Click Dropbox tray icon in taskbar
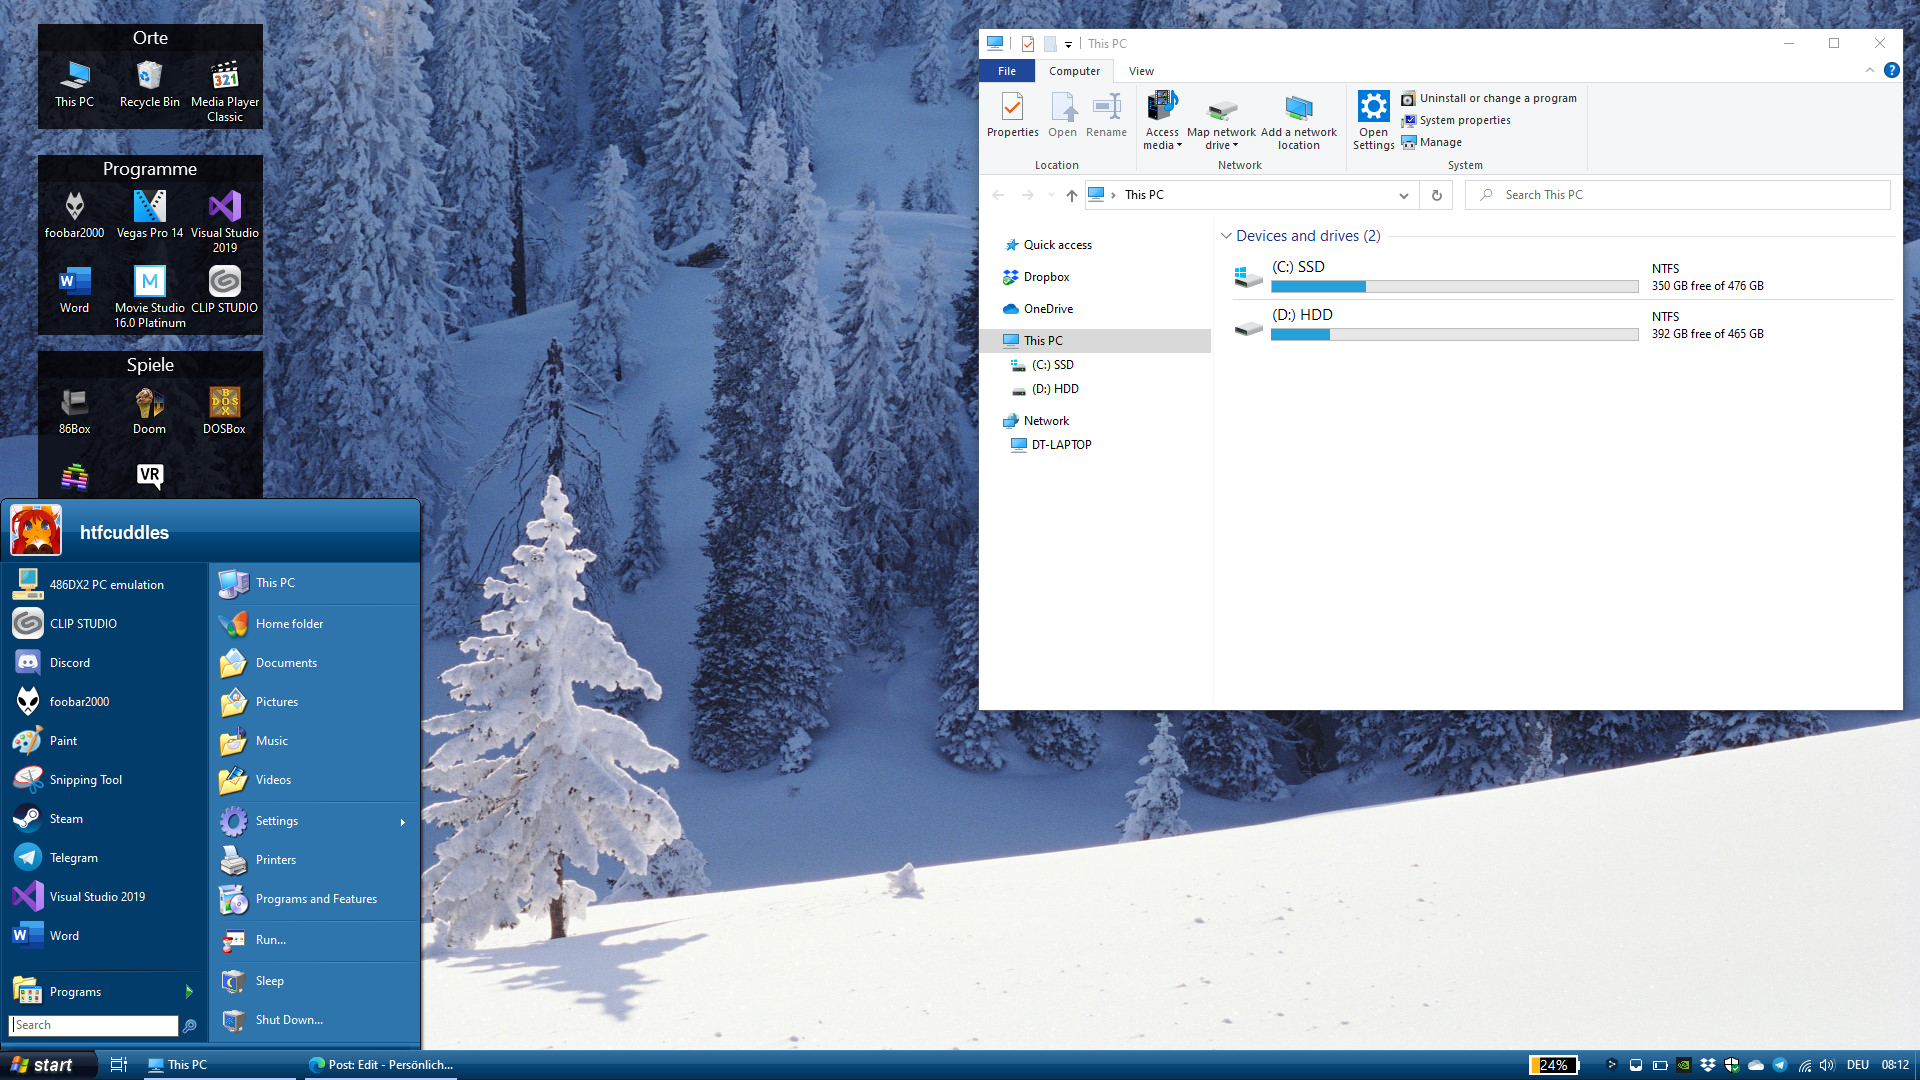 point(1708,1065)
